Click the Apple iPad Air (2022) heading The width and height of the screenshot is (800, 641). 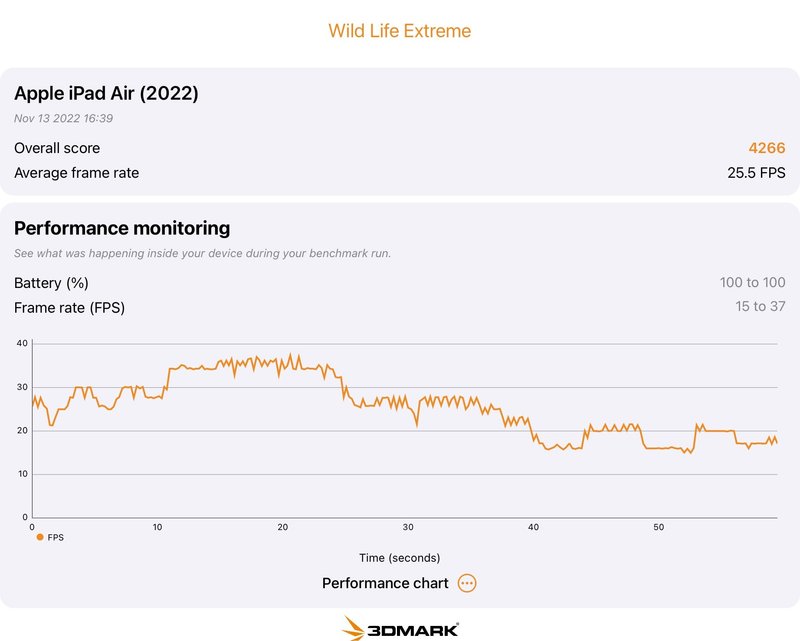coord(106,94)
